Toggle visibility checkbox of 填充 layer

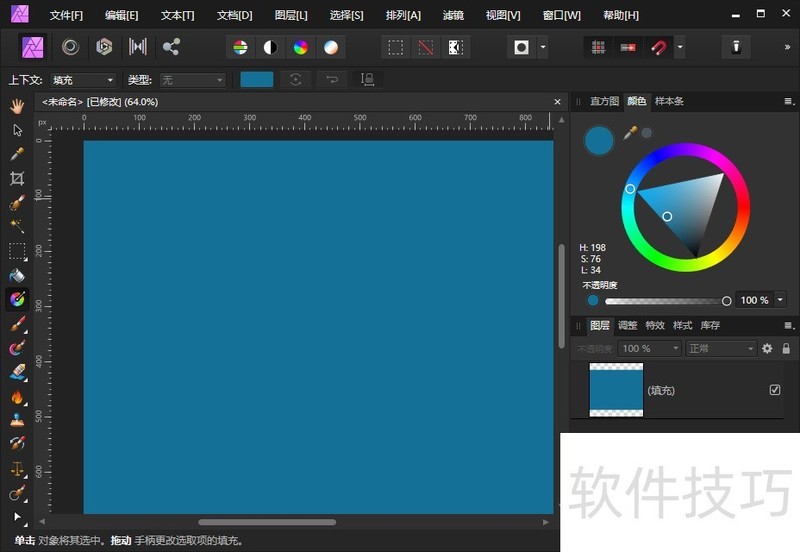coord(775,390)
